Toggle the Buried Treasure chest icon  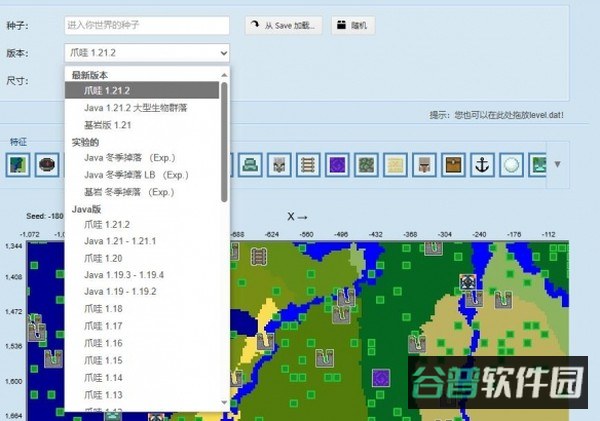[453, 165]
